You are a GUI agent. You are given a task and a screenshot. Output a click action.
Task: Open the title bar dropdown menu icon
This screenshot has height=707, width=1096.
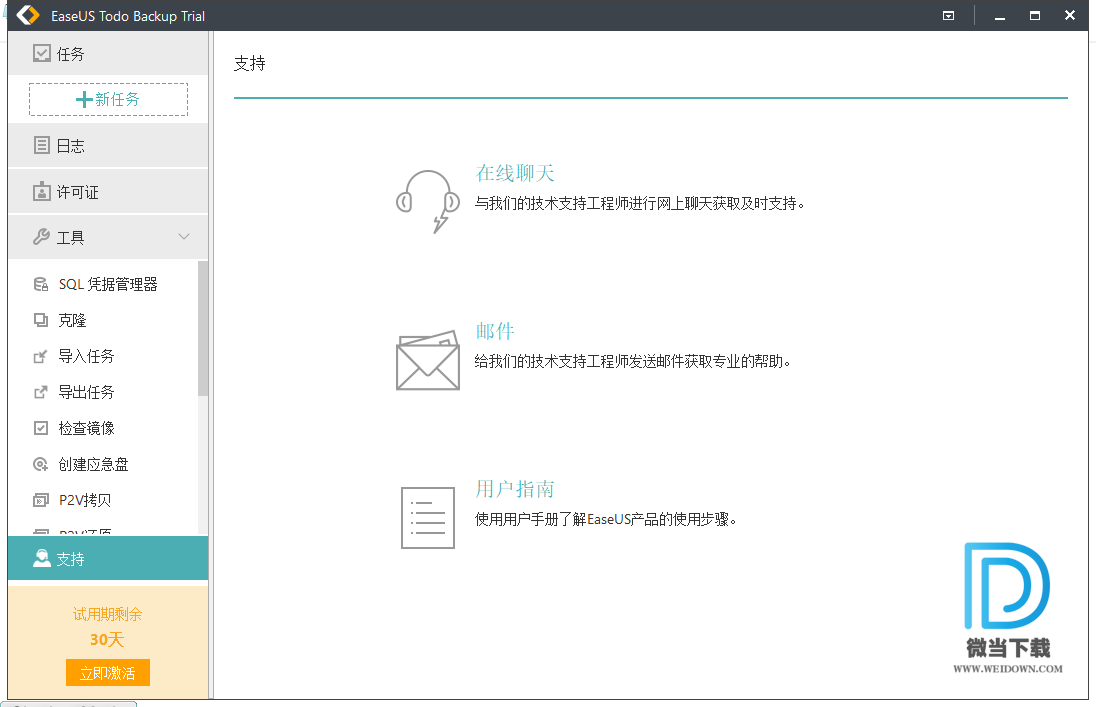coord(949,15)
